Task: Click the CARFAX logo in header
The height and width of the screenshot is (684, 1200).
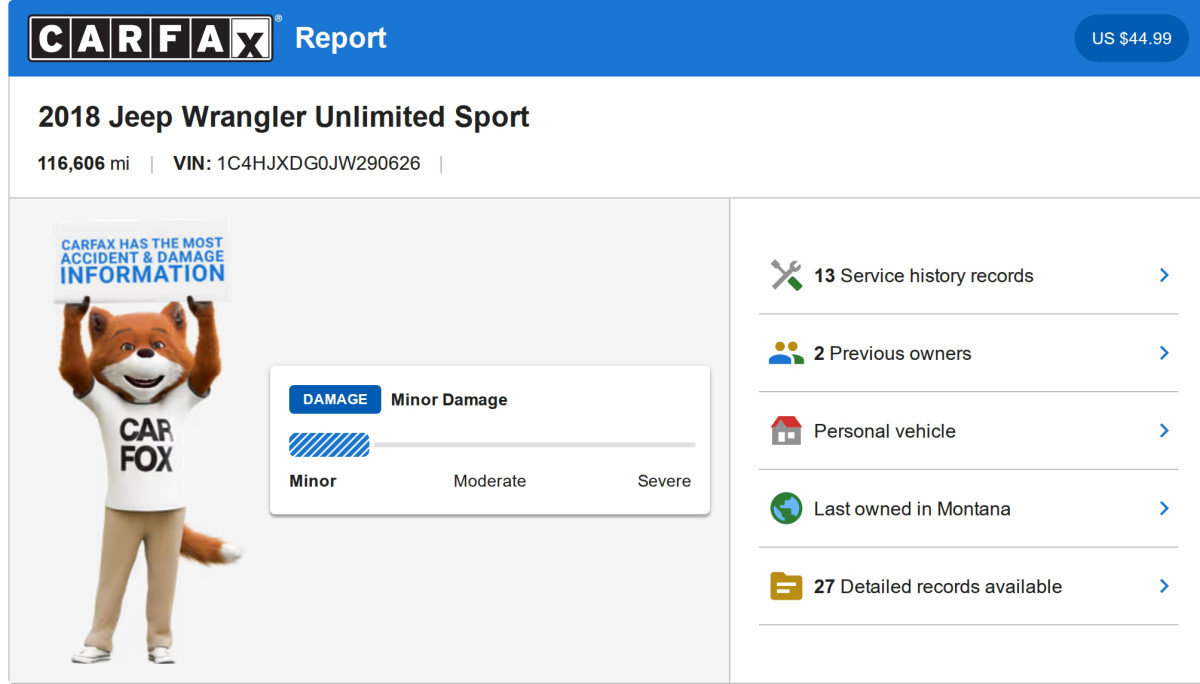Action: pyautogui.click(x=150, y=38)
